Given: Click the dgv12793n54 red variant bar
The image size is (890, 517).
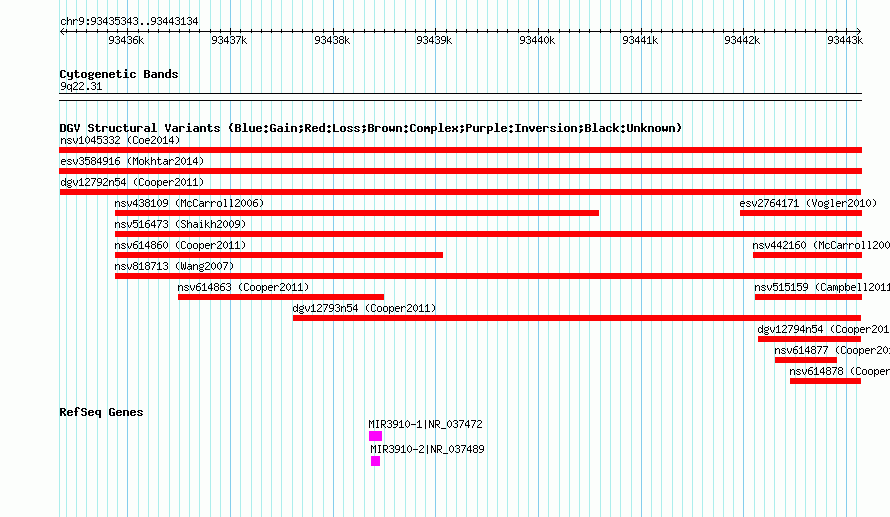Looking at the screenshot, I should pyautogui.click(x=577, y=318).
